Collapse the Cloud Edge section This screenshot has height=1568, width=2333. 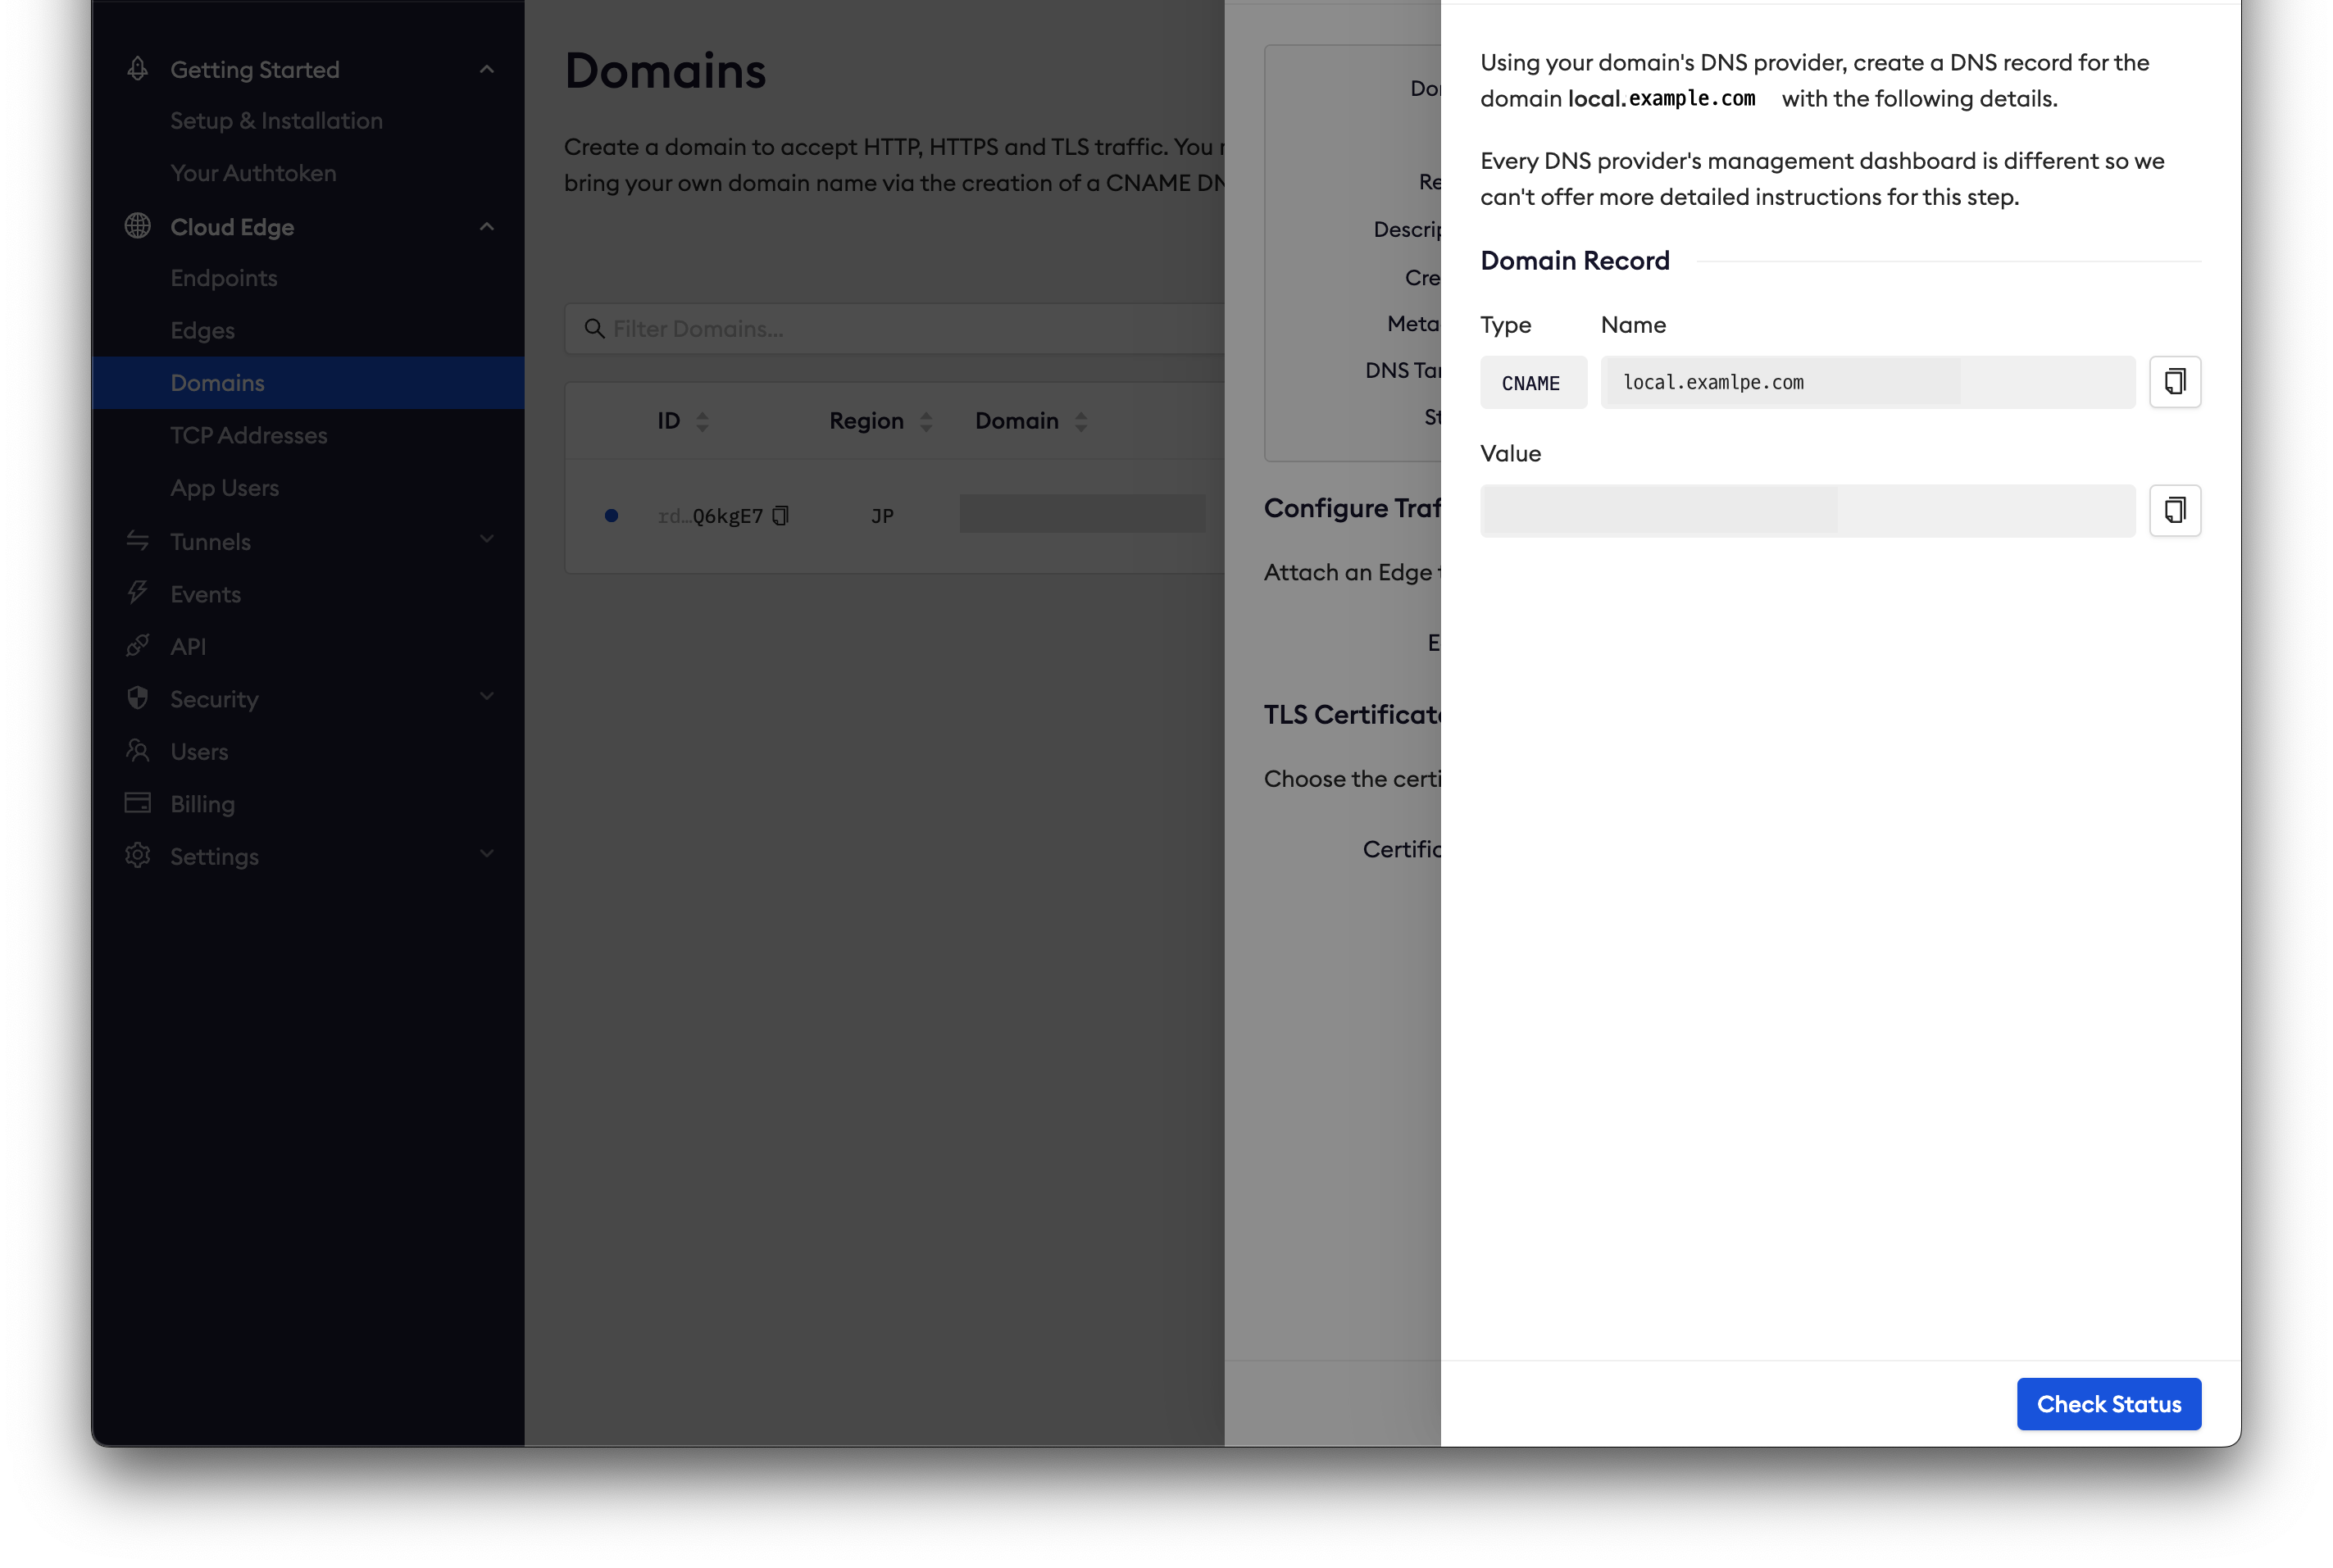(x=487, y=227)
